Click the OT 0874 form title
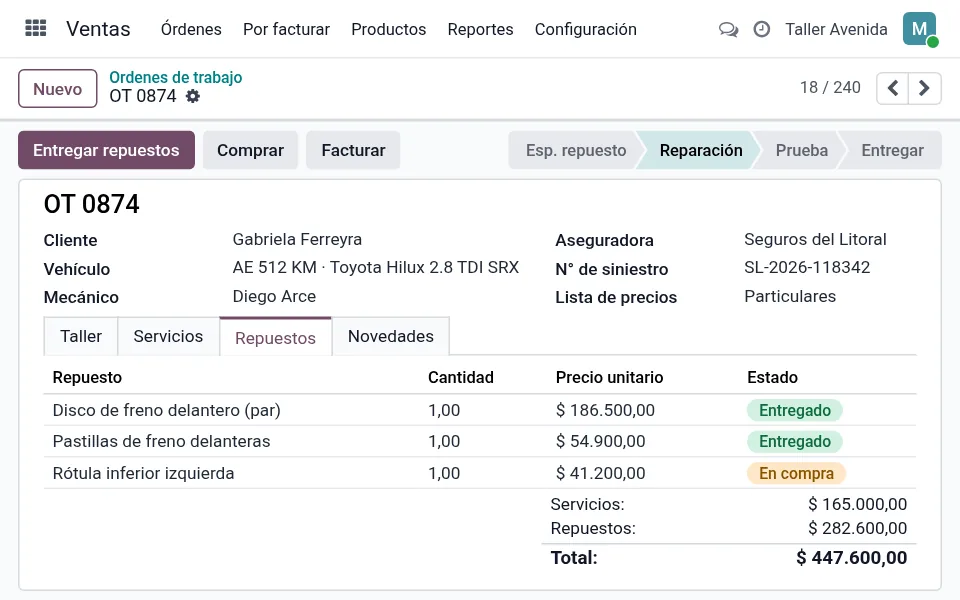The image size is (960, 600). tap(92, 204)
